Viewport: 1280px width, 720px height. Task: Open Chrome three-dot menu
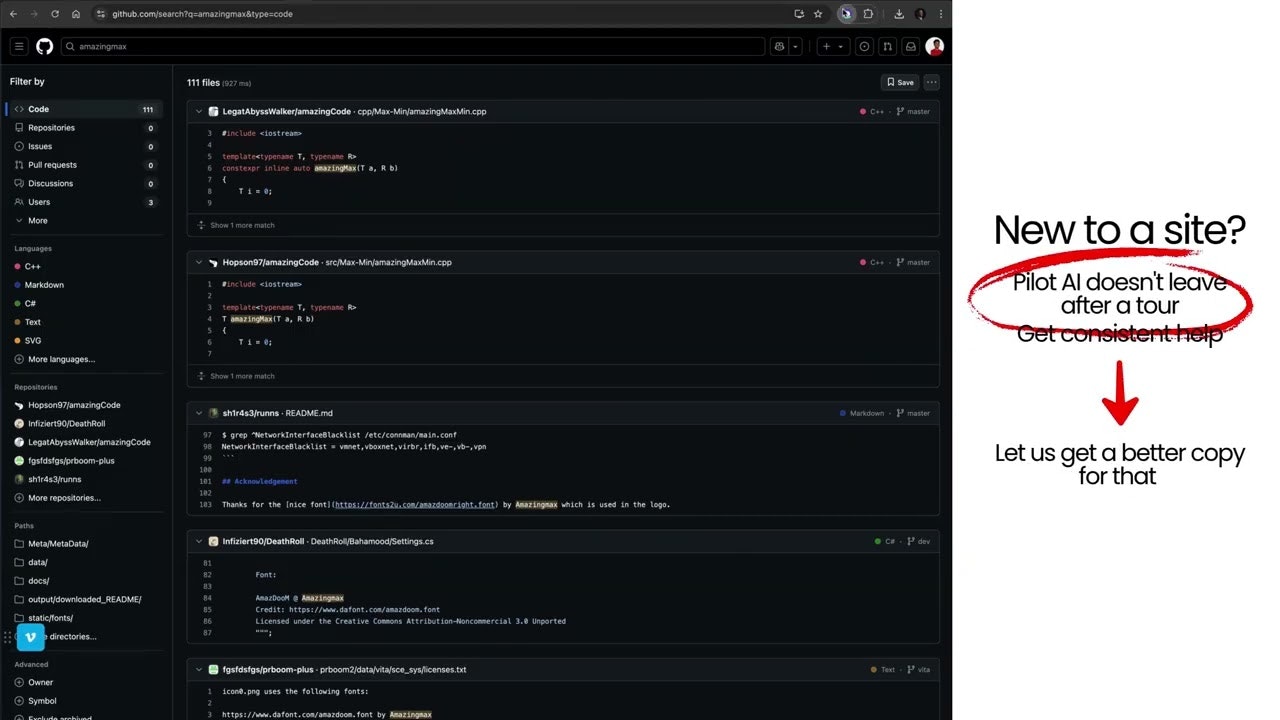(940, 14)
